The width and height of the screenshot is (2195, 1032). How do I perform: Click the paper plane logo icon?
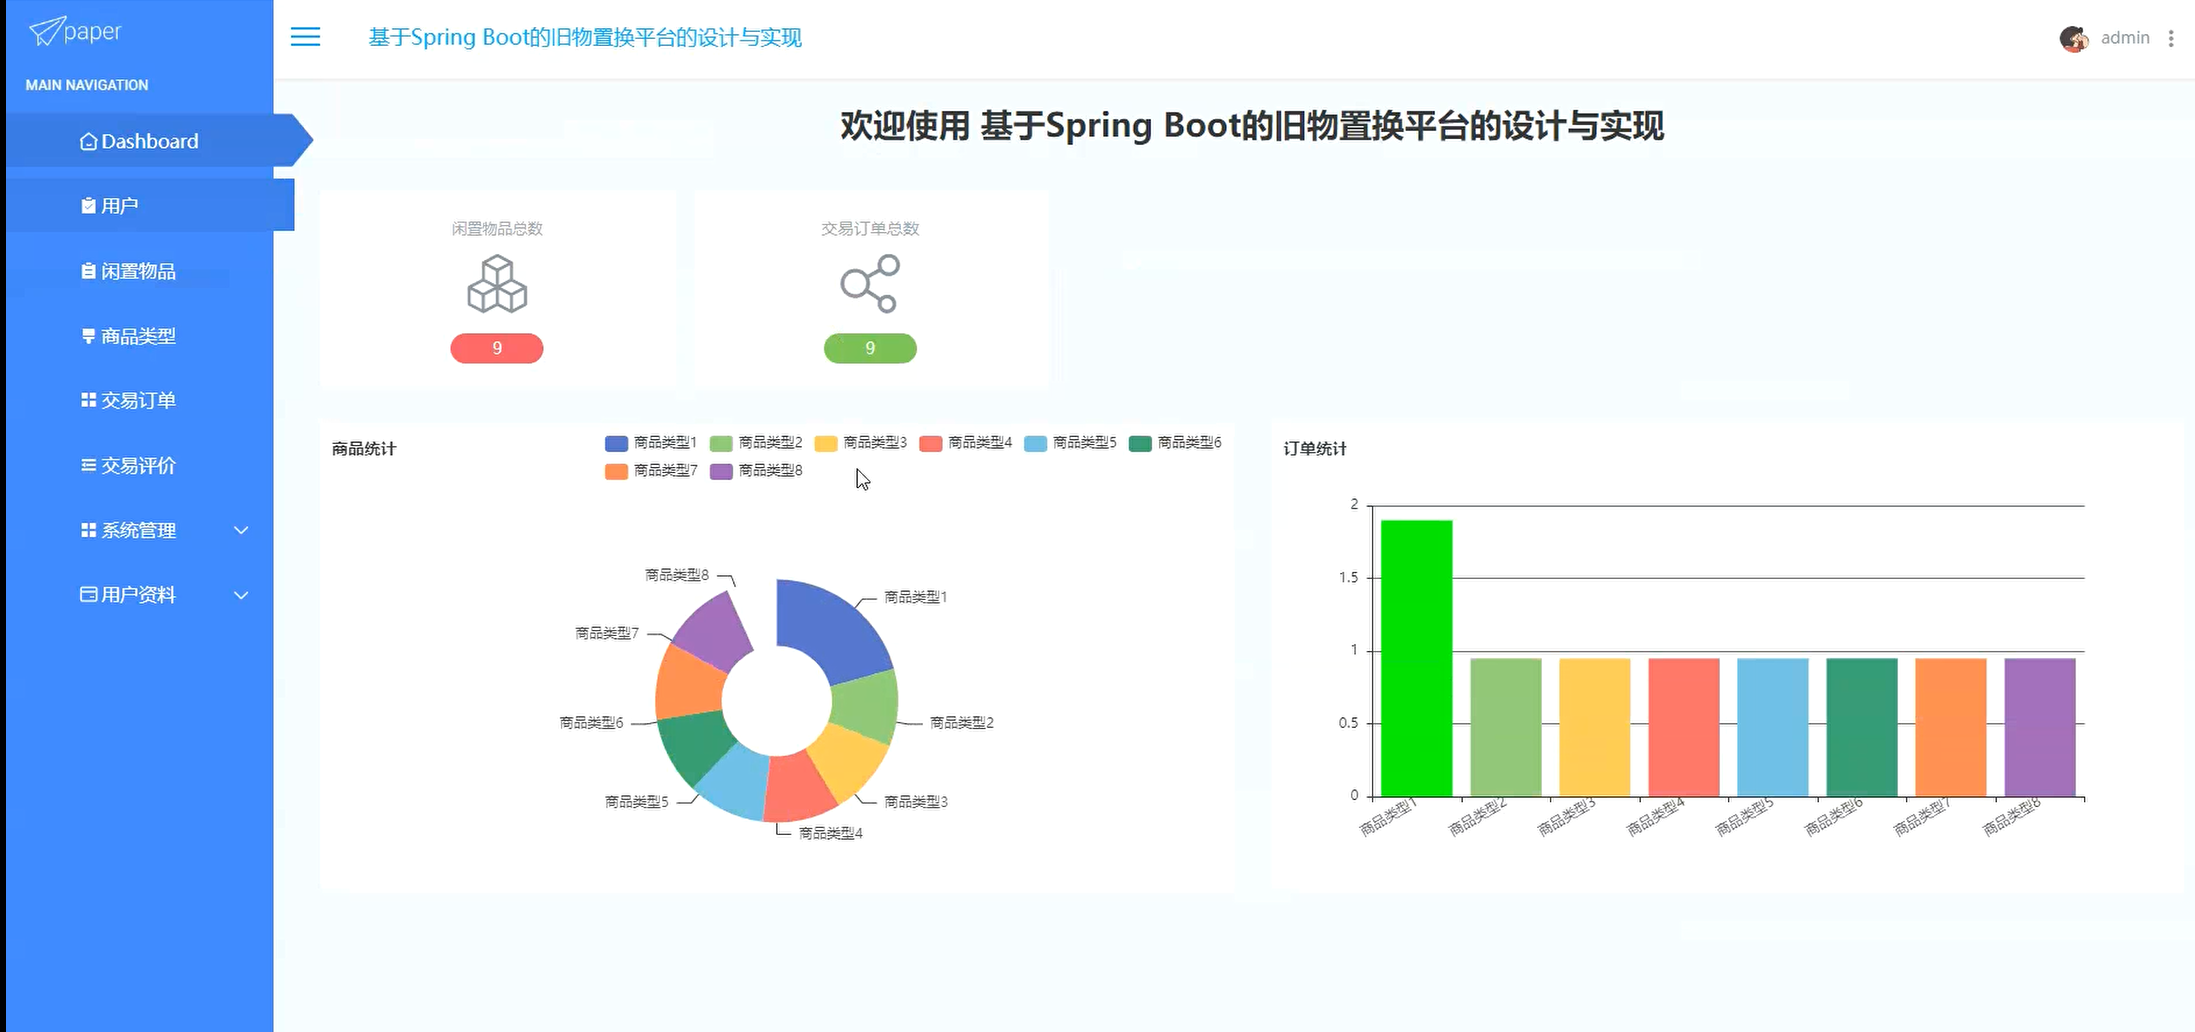click(46, 31)
